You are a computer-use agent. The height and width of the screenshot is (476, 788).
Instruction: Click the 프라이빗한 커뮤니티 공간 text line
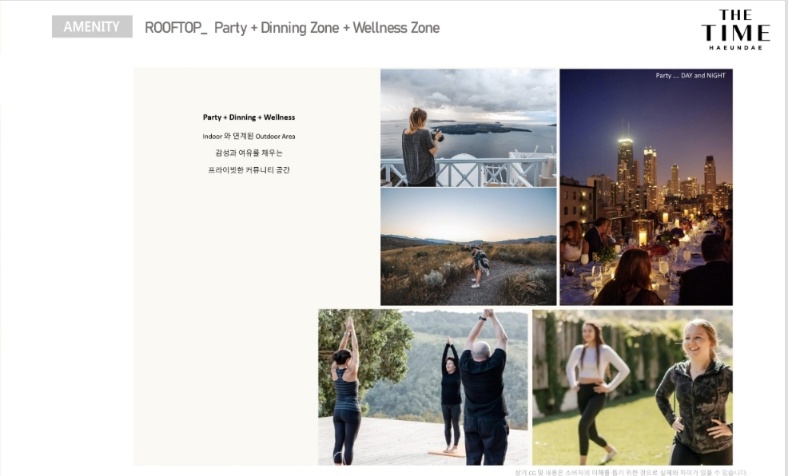(249, 170)
